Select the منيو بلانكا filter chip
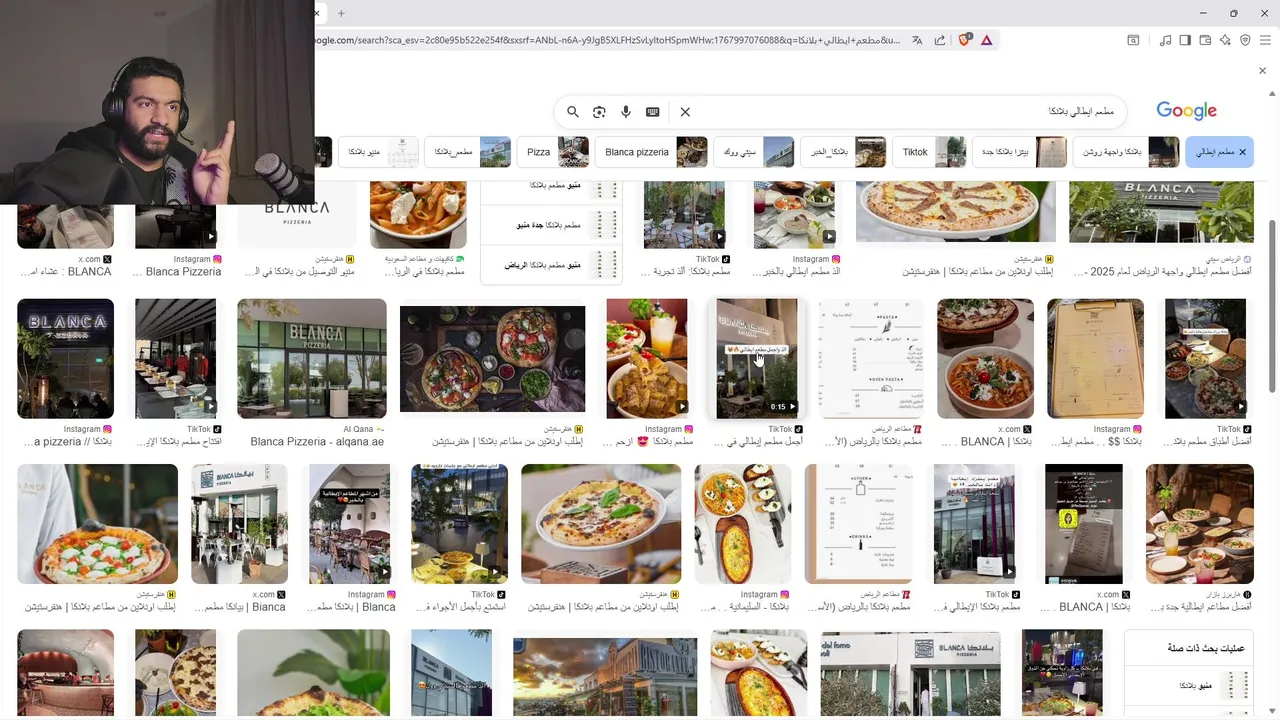Viewport: 1280px width, 720px height. tap(378, 152)
